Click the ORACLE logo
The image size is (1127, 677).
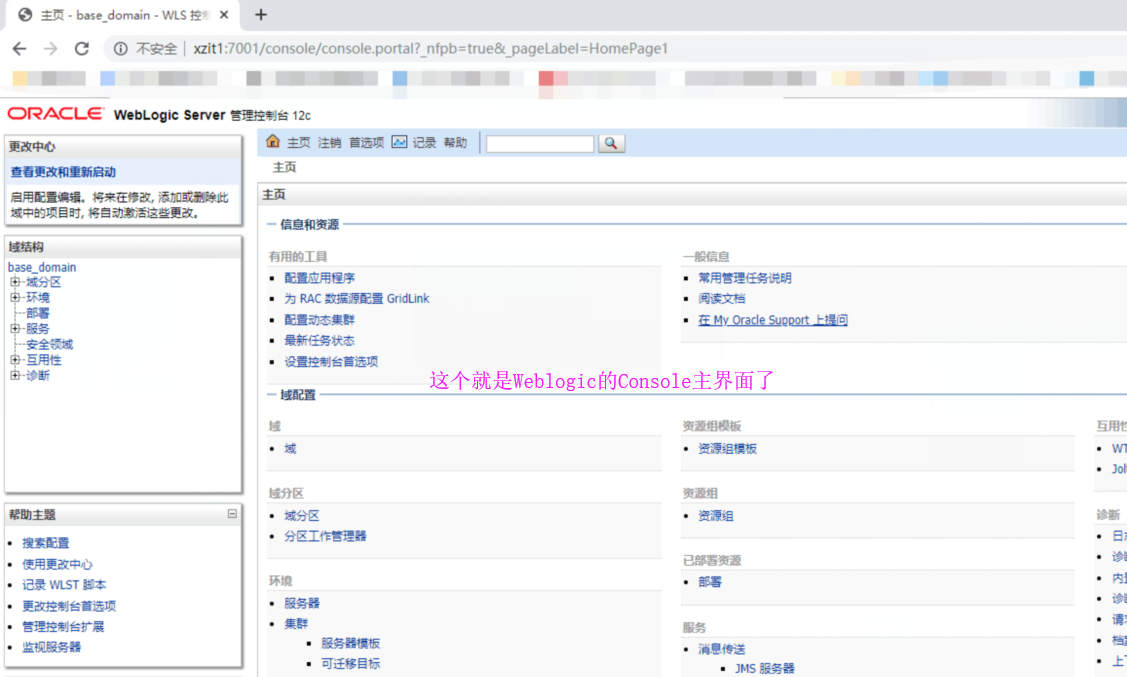coord(55,113)
